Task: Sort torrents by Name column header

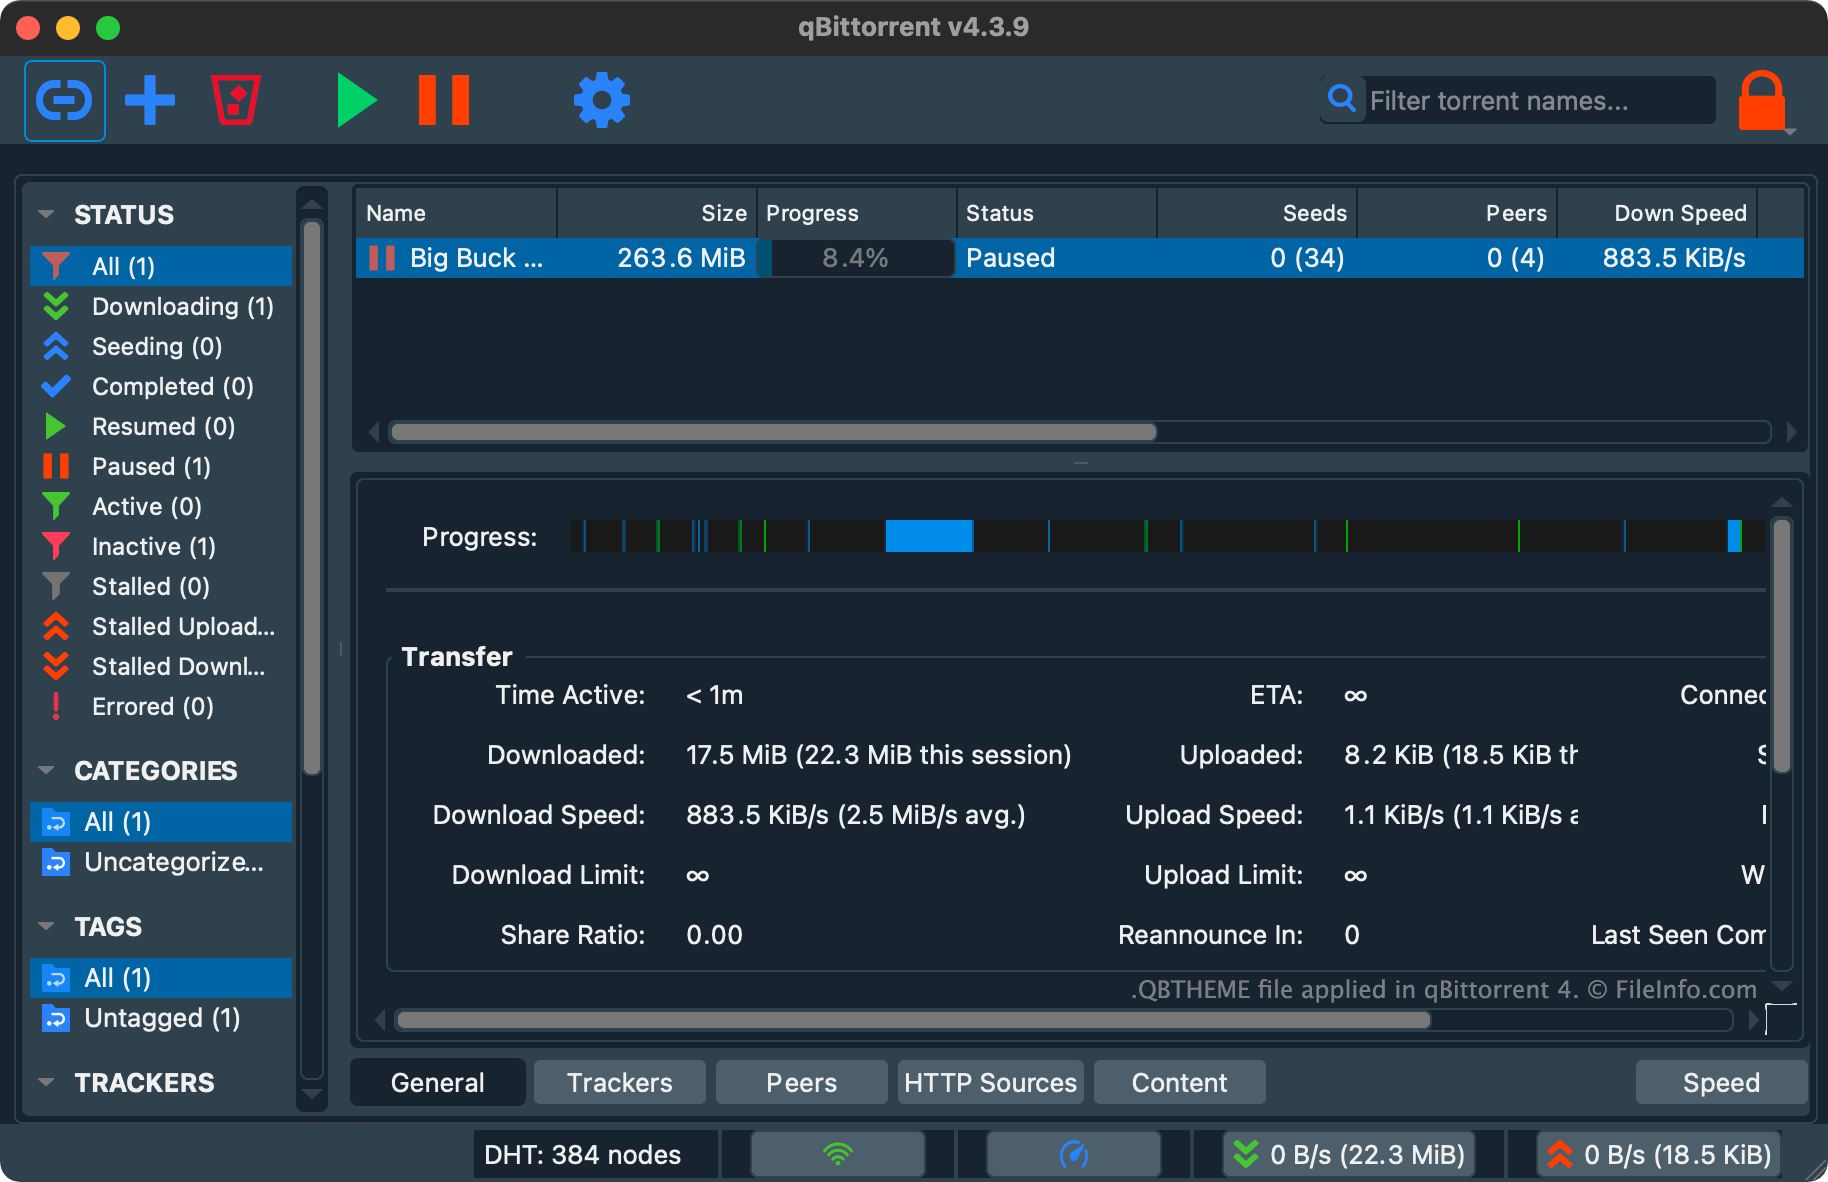Action: pos(456,213)
